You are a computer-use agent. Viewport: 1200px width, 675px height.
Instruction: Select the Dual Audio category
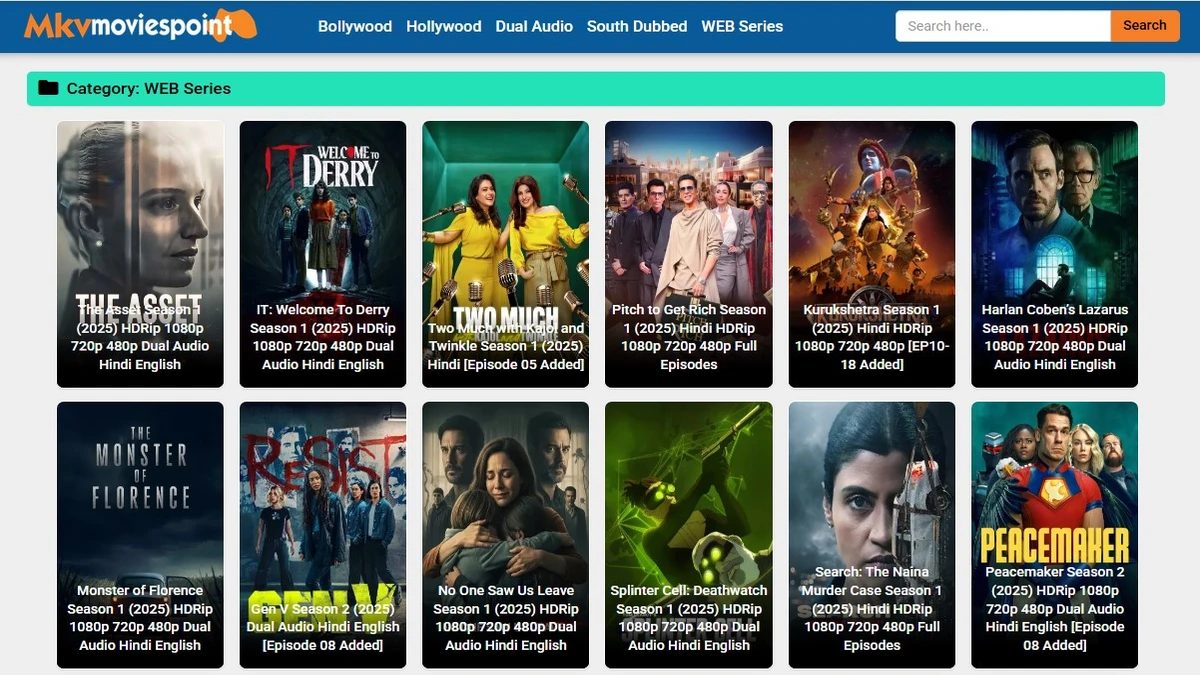pos(534,26)
